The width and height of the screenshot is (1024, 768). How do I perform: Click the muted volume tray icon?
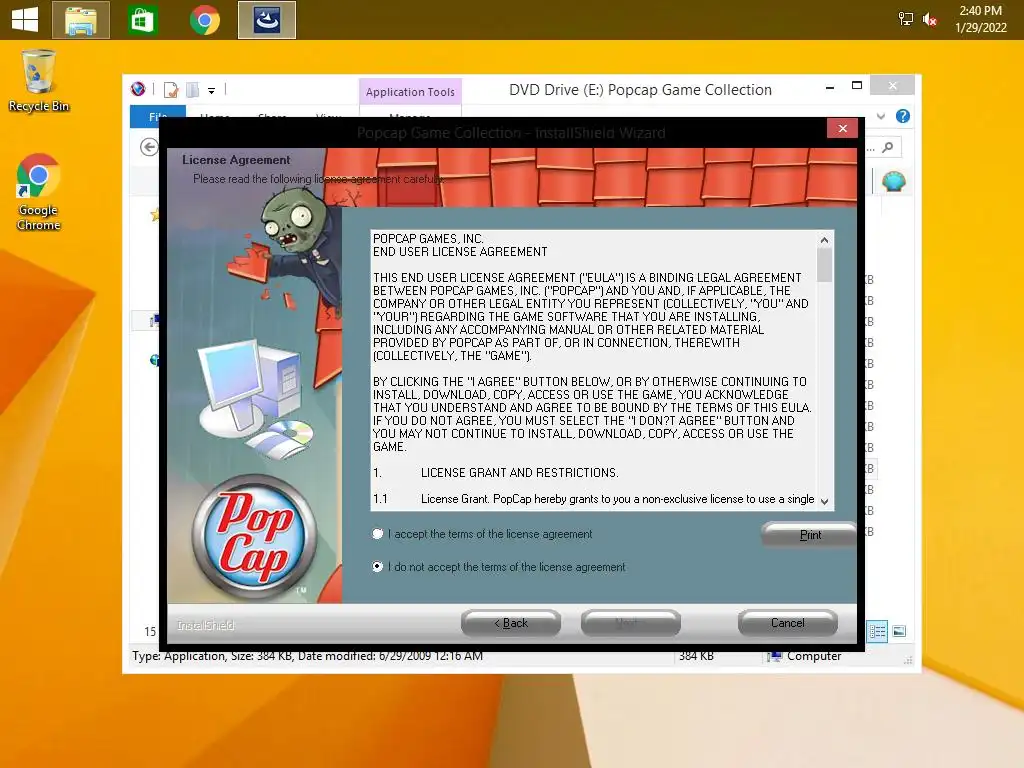pyautogui.click(x=930, y=20)
